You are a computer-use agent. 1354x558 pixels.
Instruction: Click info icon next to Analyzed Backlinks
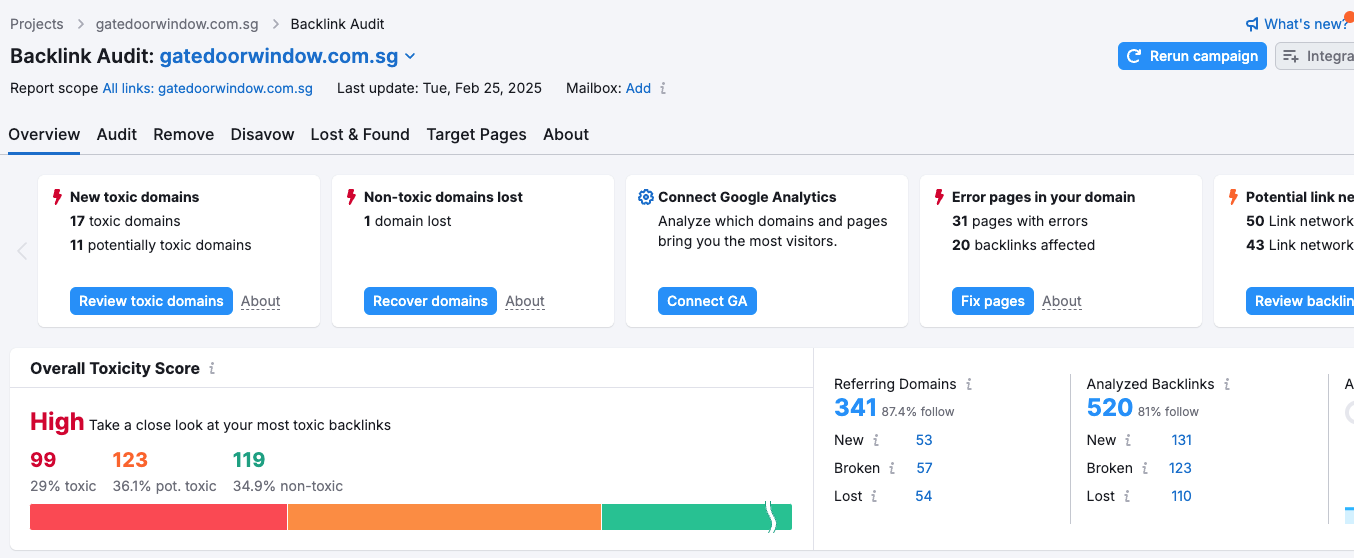pyautogui.click(x=1227, y=384)
